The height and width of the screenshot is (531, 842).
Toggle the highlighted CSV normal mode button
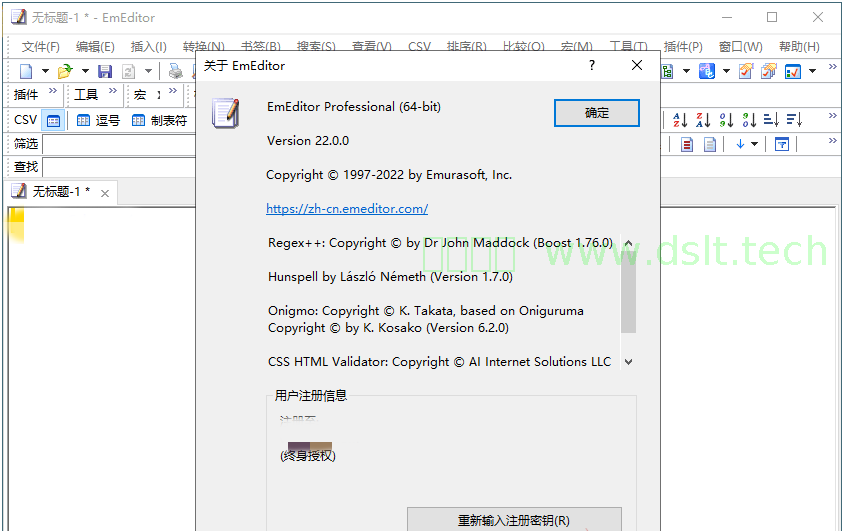pos(53,120)
